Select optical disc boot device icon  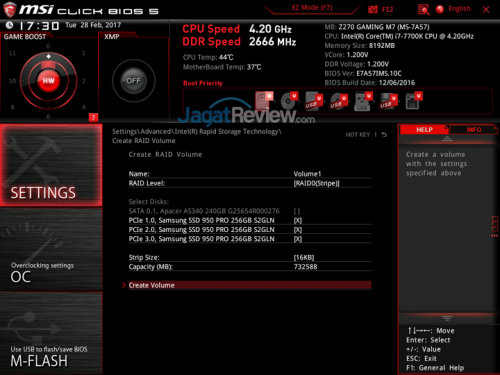point(289,100)
